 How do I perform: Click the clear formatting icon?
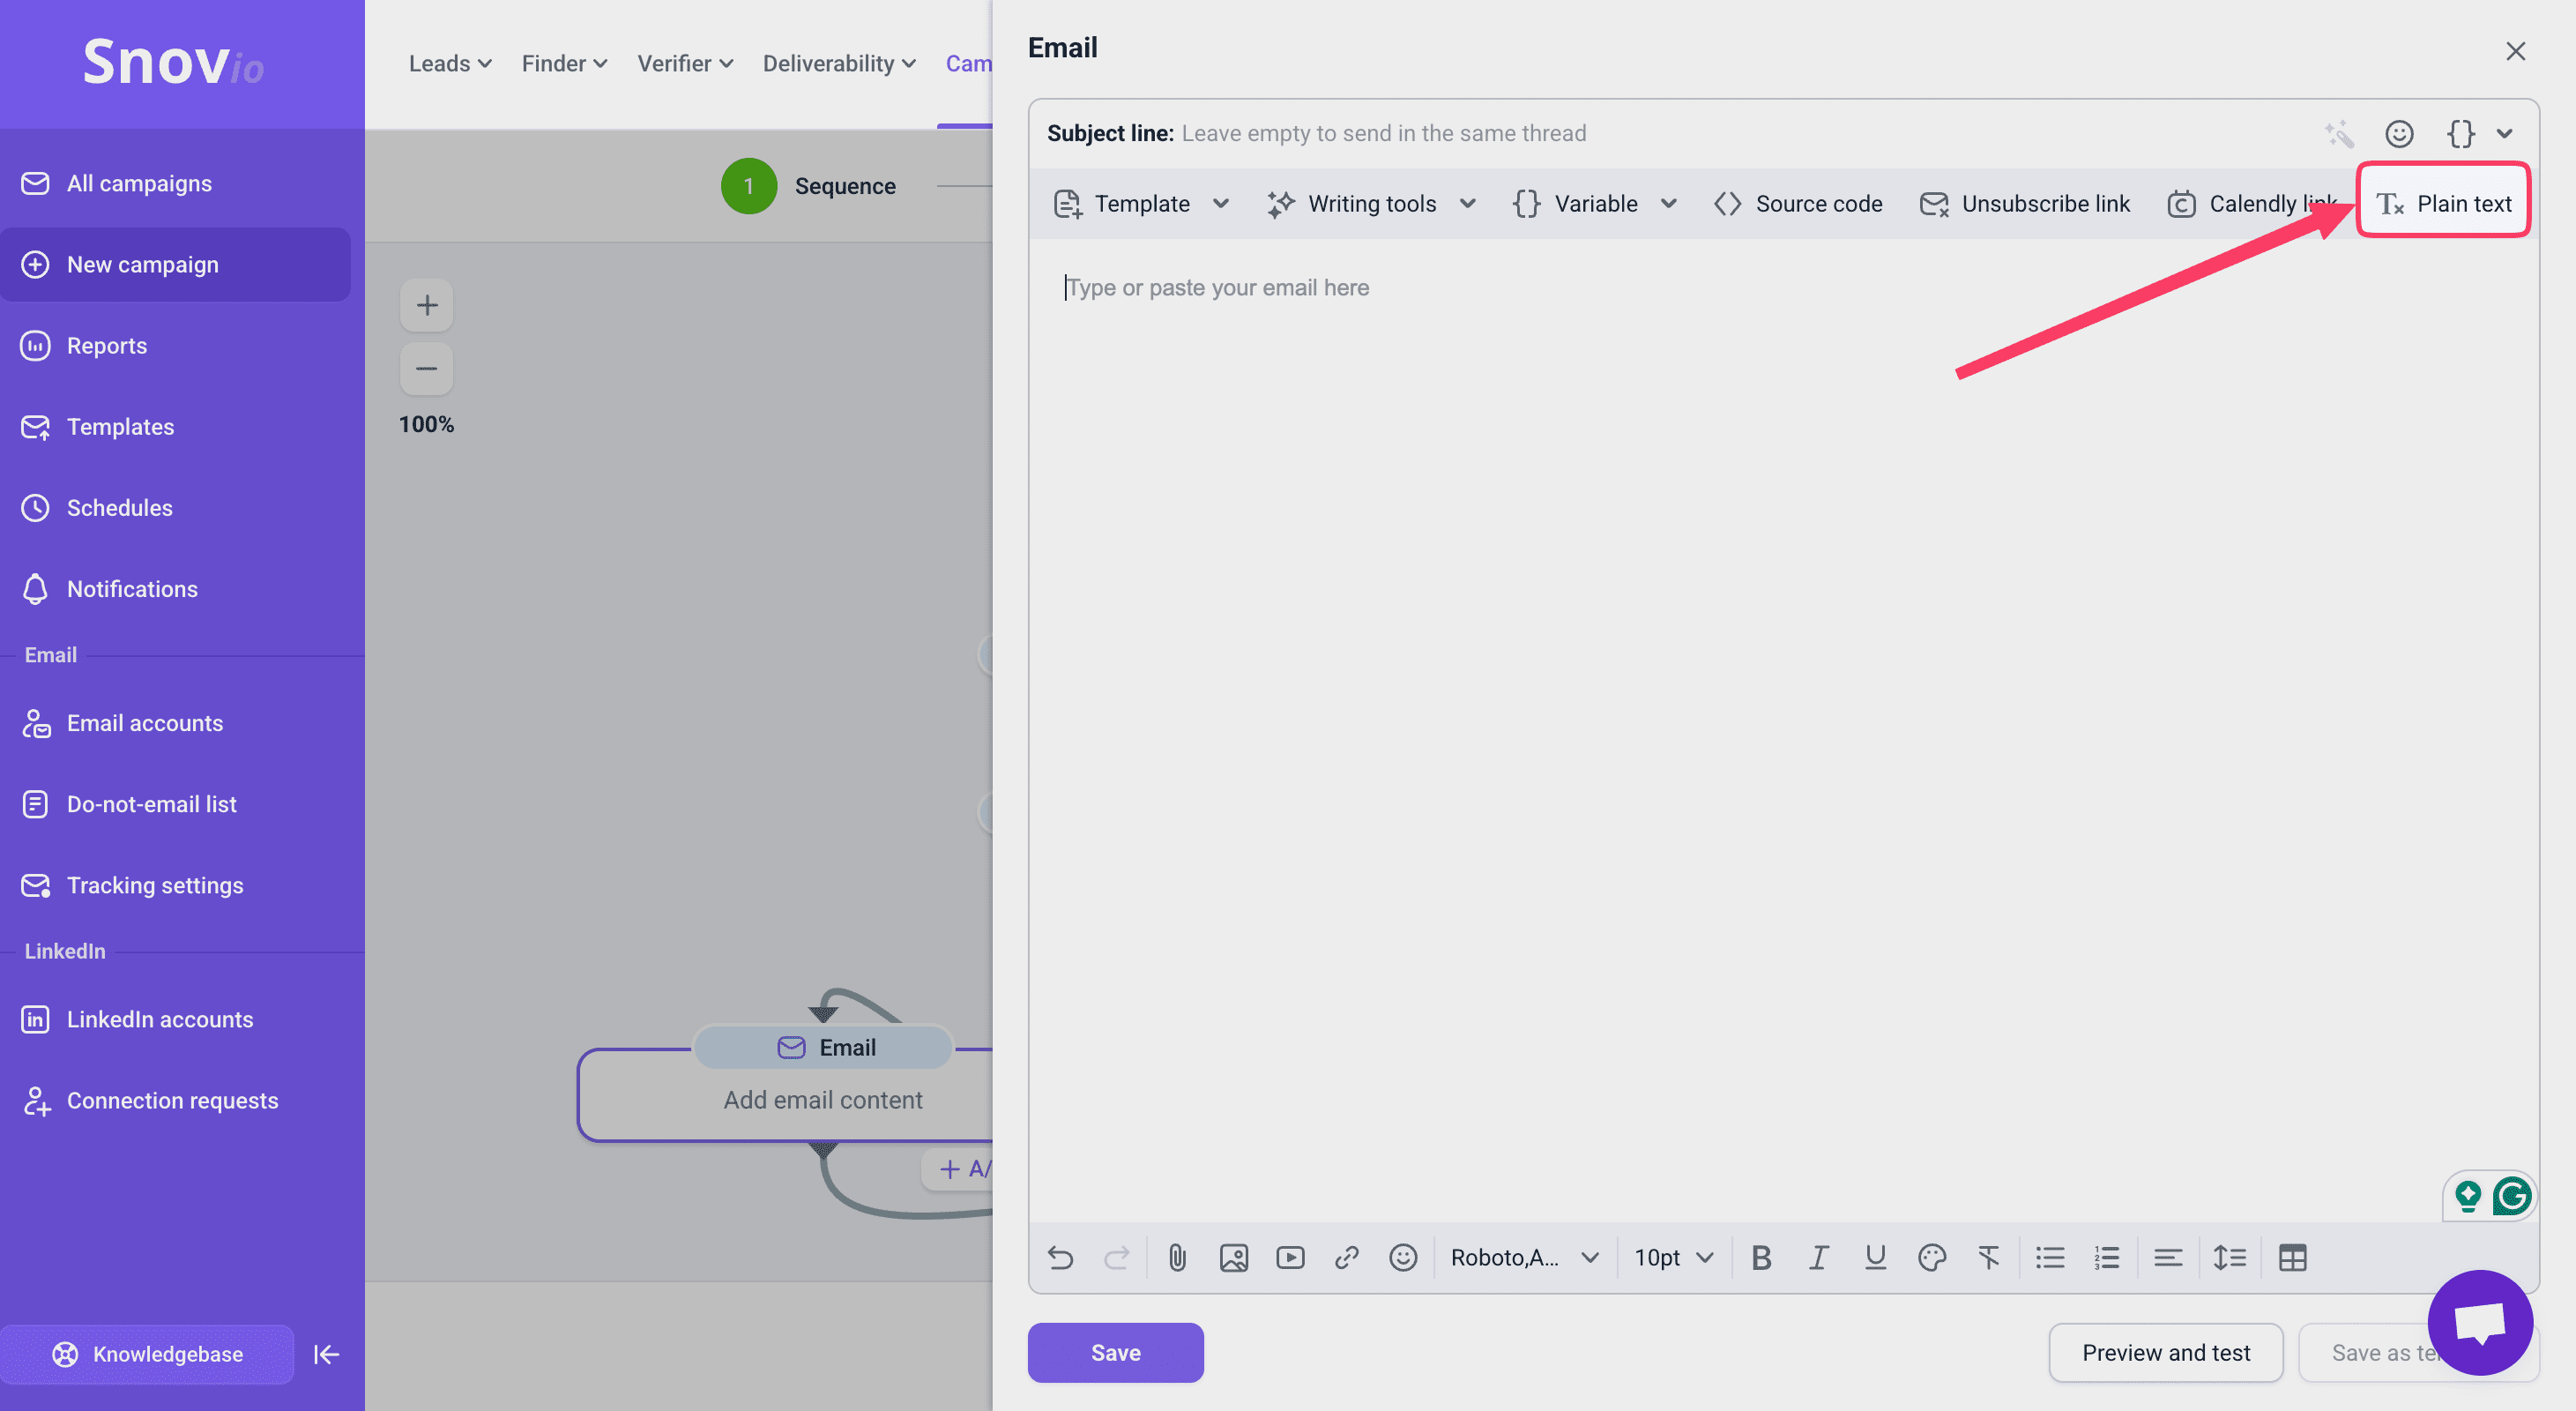1988,1257
